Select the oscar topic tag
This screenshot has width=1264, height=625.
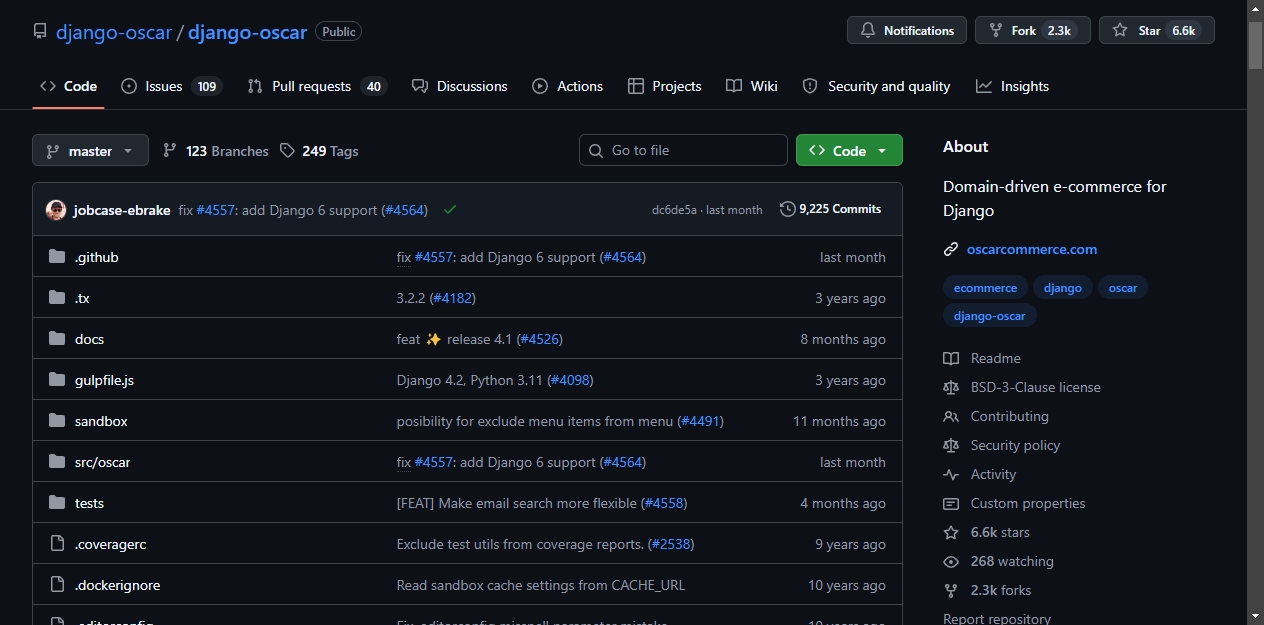1123,288
